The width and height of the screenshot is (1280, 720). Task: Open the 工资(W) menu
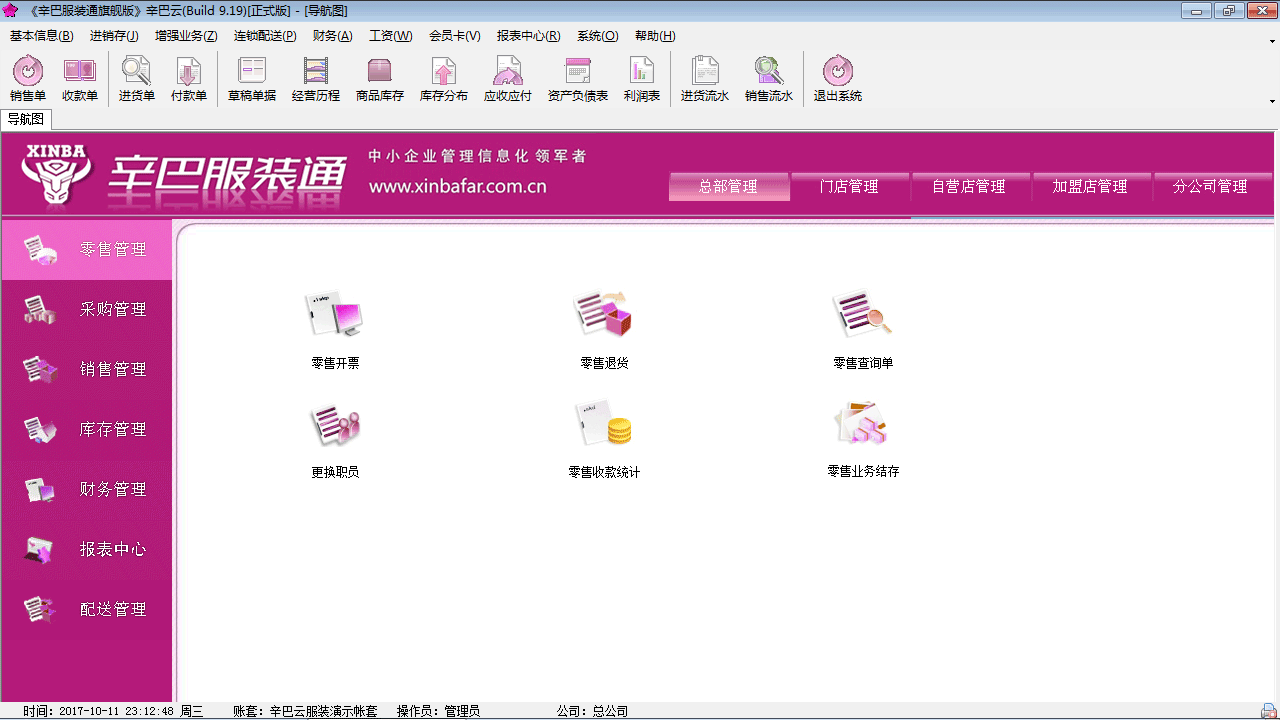(x=390, y=36)
